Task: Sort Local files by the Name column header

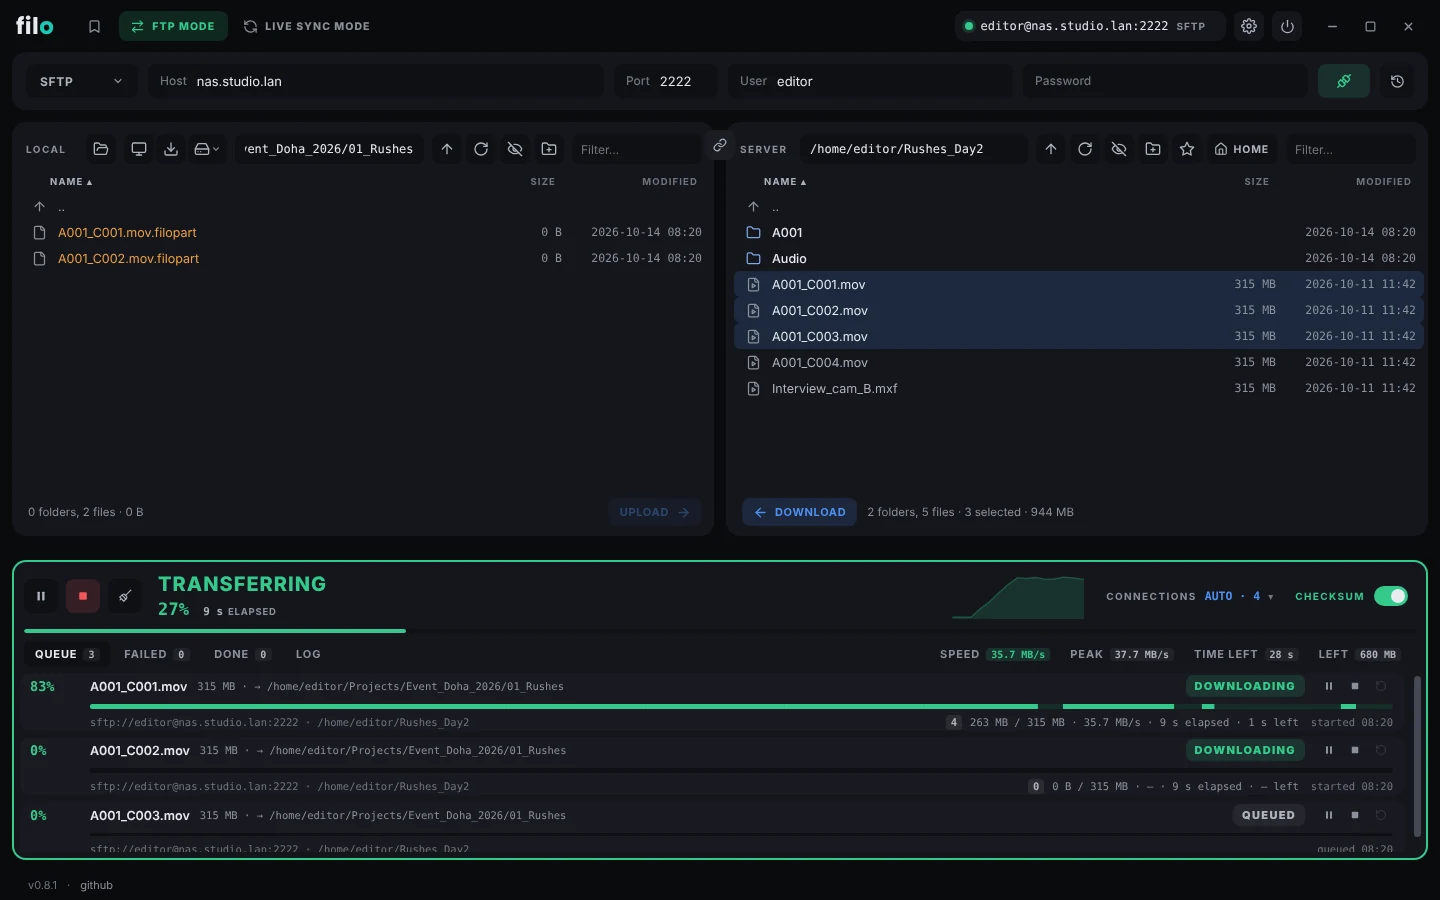Action: pos(71,182)
